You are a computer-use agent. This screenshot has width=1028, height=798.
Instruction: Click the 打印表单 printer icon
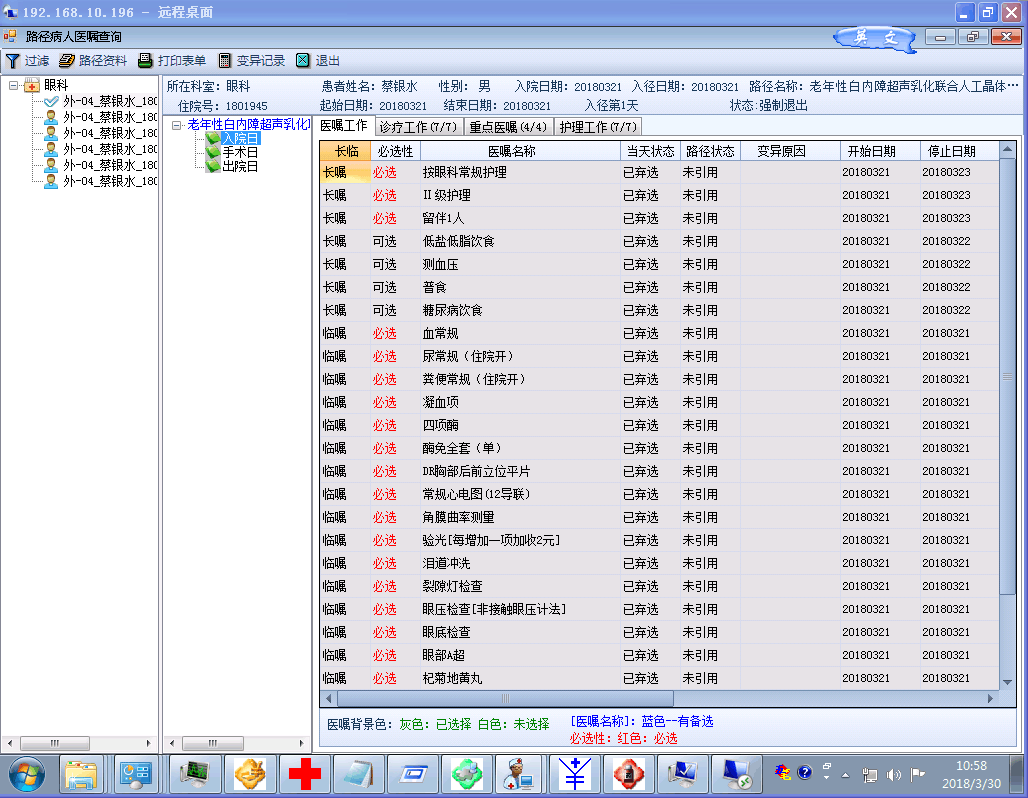[x=145, y=61]
